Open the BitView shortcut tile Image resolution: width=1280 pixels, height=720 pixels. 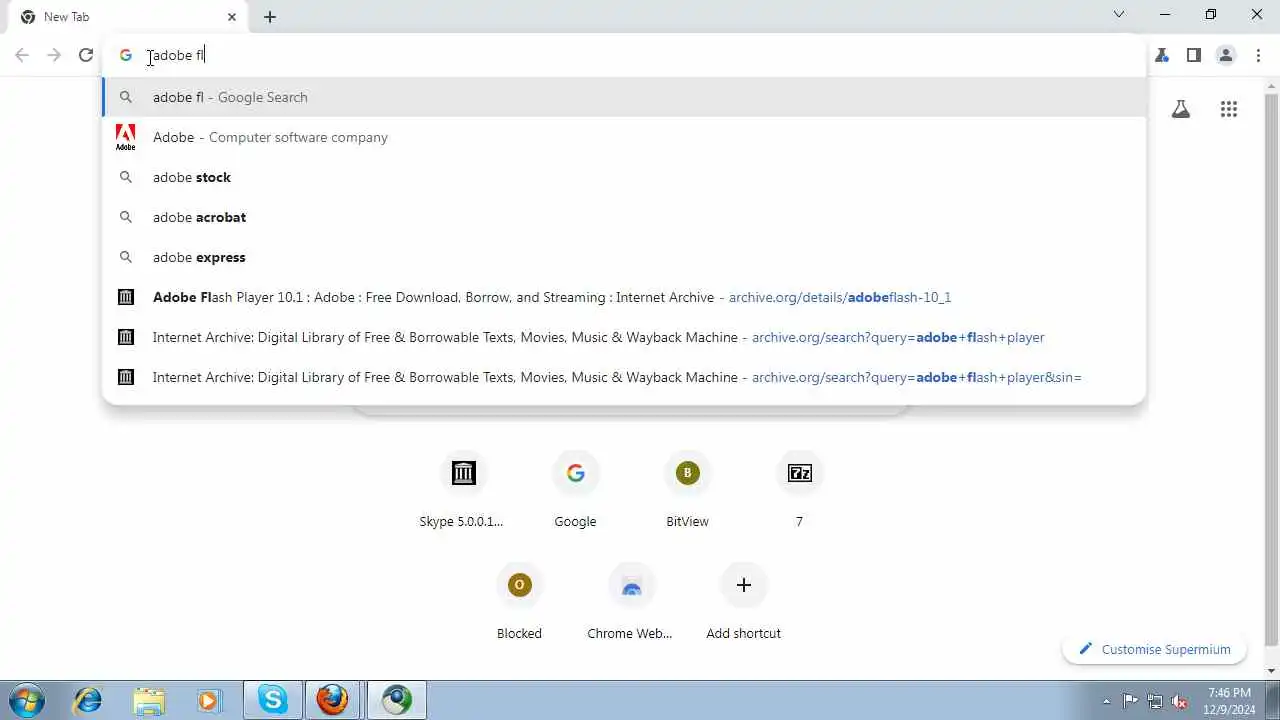pyautogui.click(x=687, y=489)
